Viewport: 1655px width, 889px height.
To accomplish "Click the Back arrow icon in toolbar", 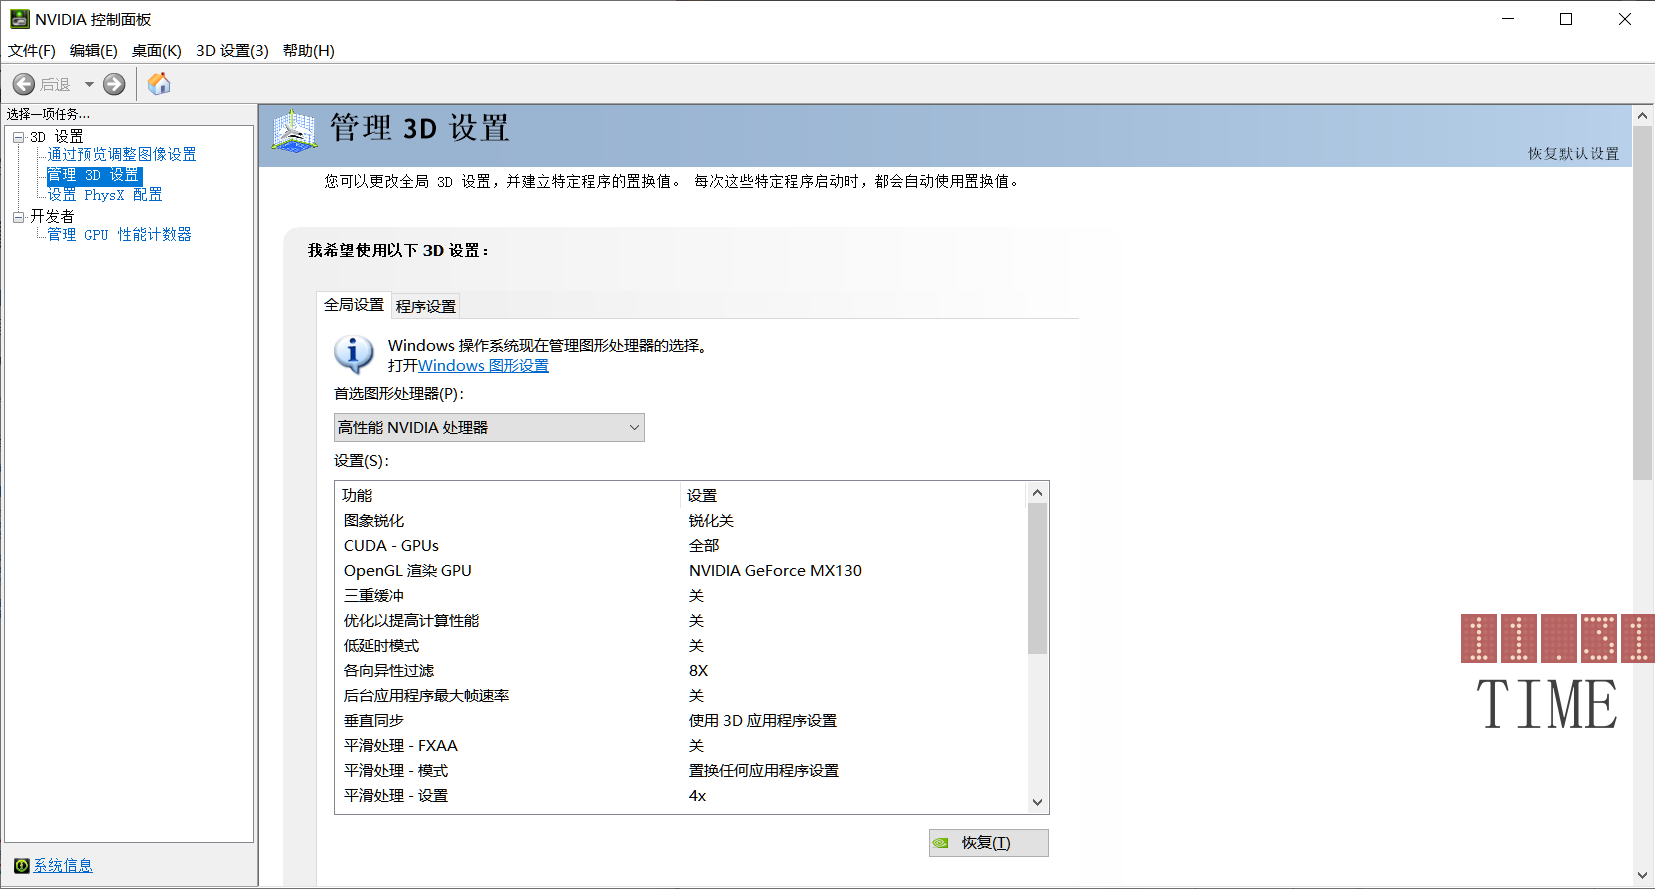I will tap(24, 85).
